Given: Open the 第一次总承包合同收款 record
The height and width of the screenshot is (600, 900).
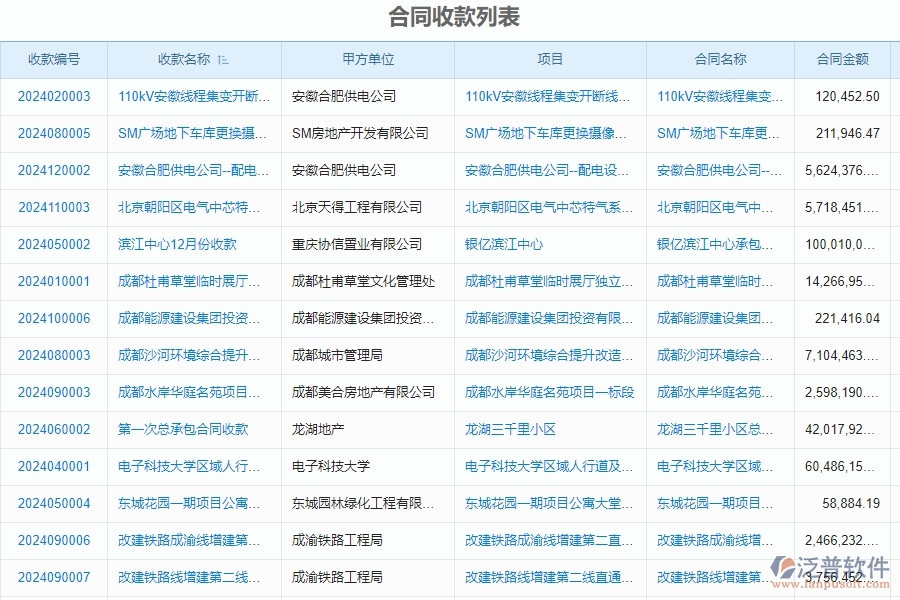Looking at the screenshot, I should click(182, 429).
